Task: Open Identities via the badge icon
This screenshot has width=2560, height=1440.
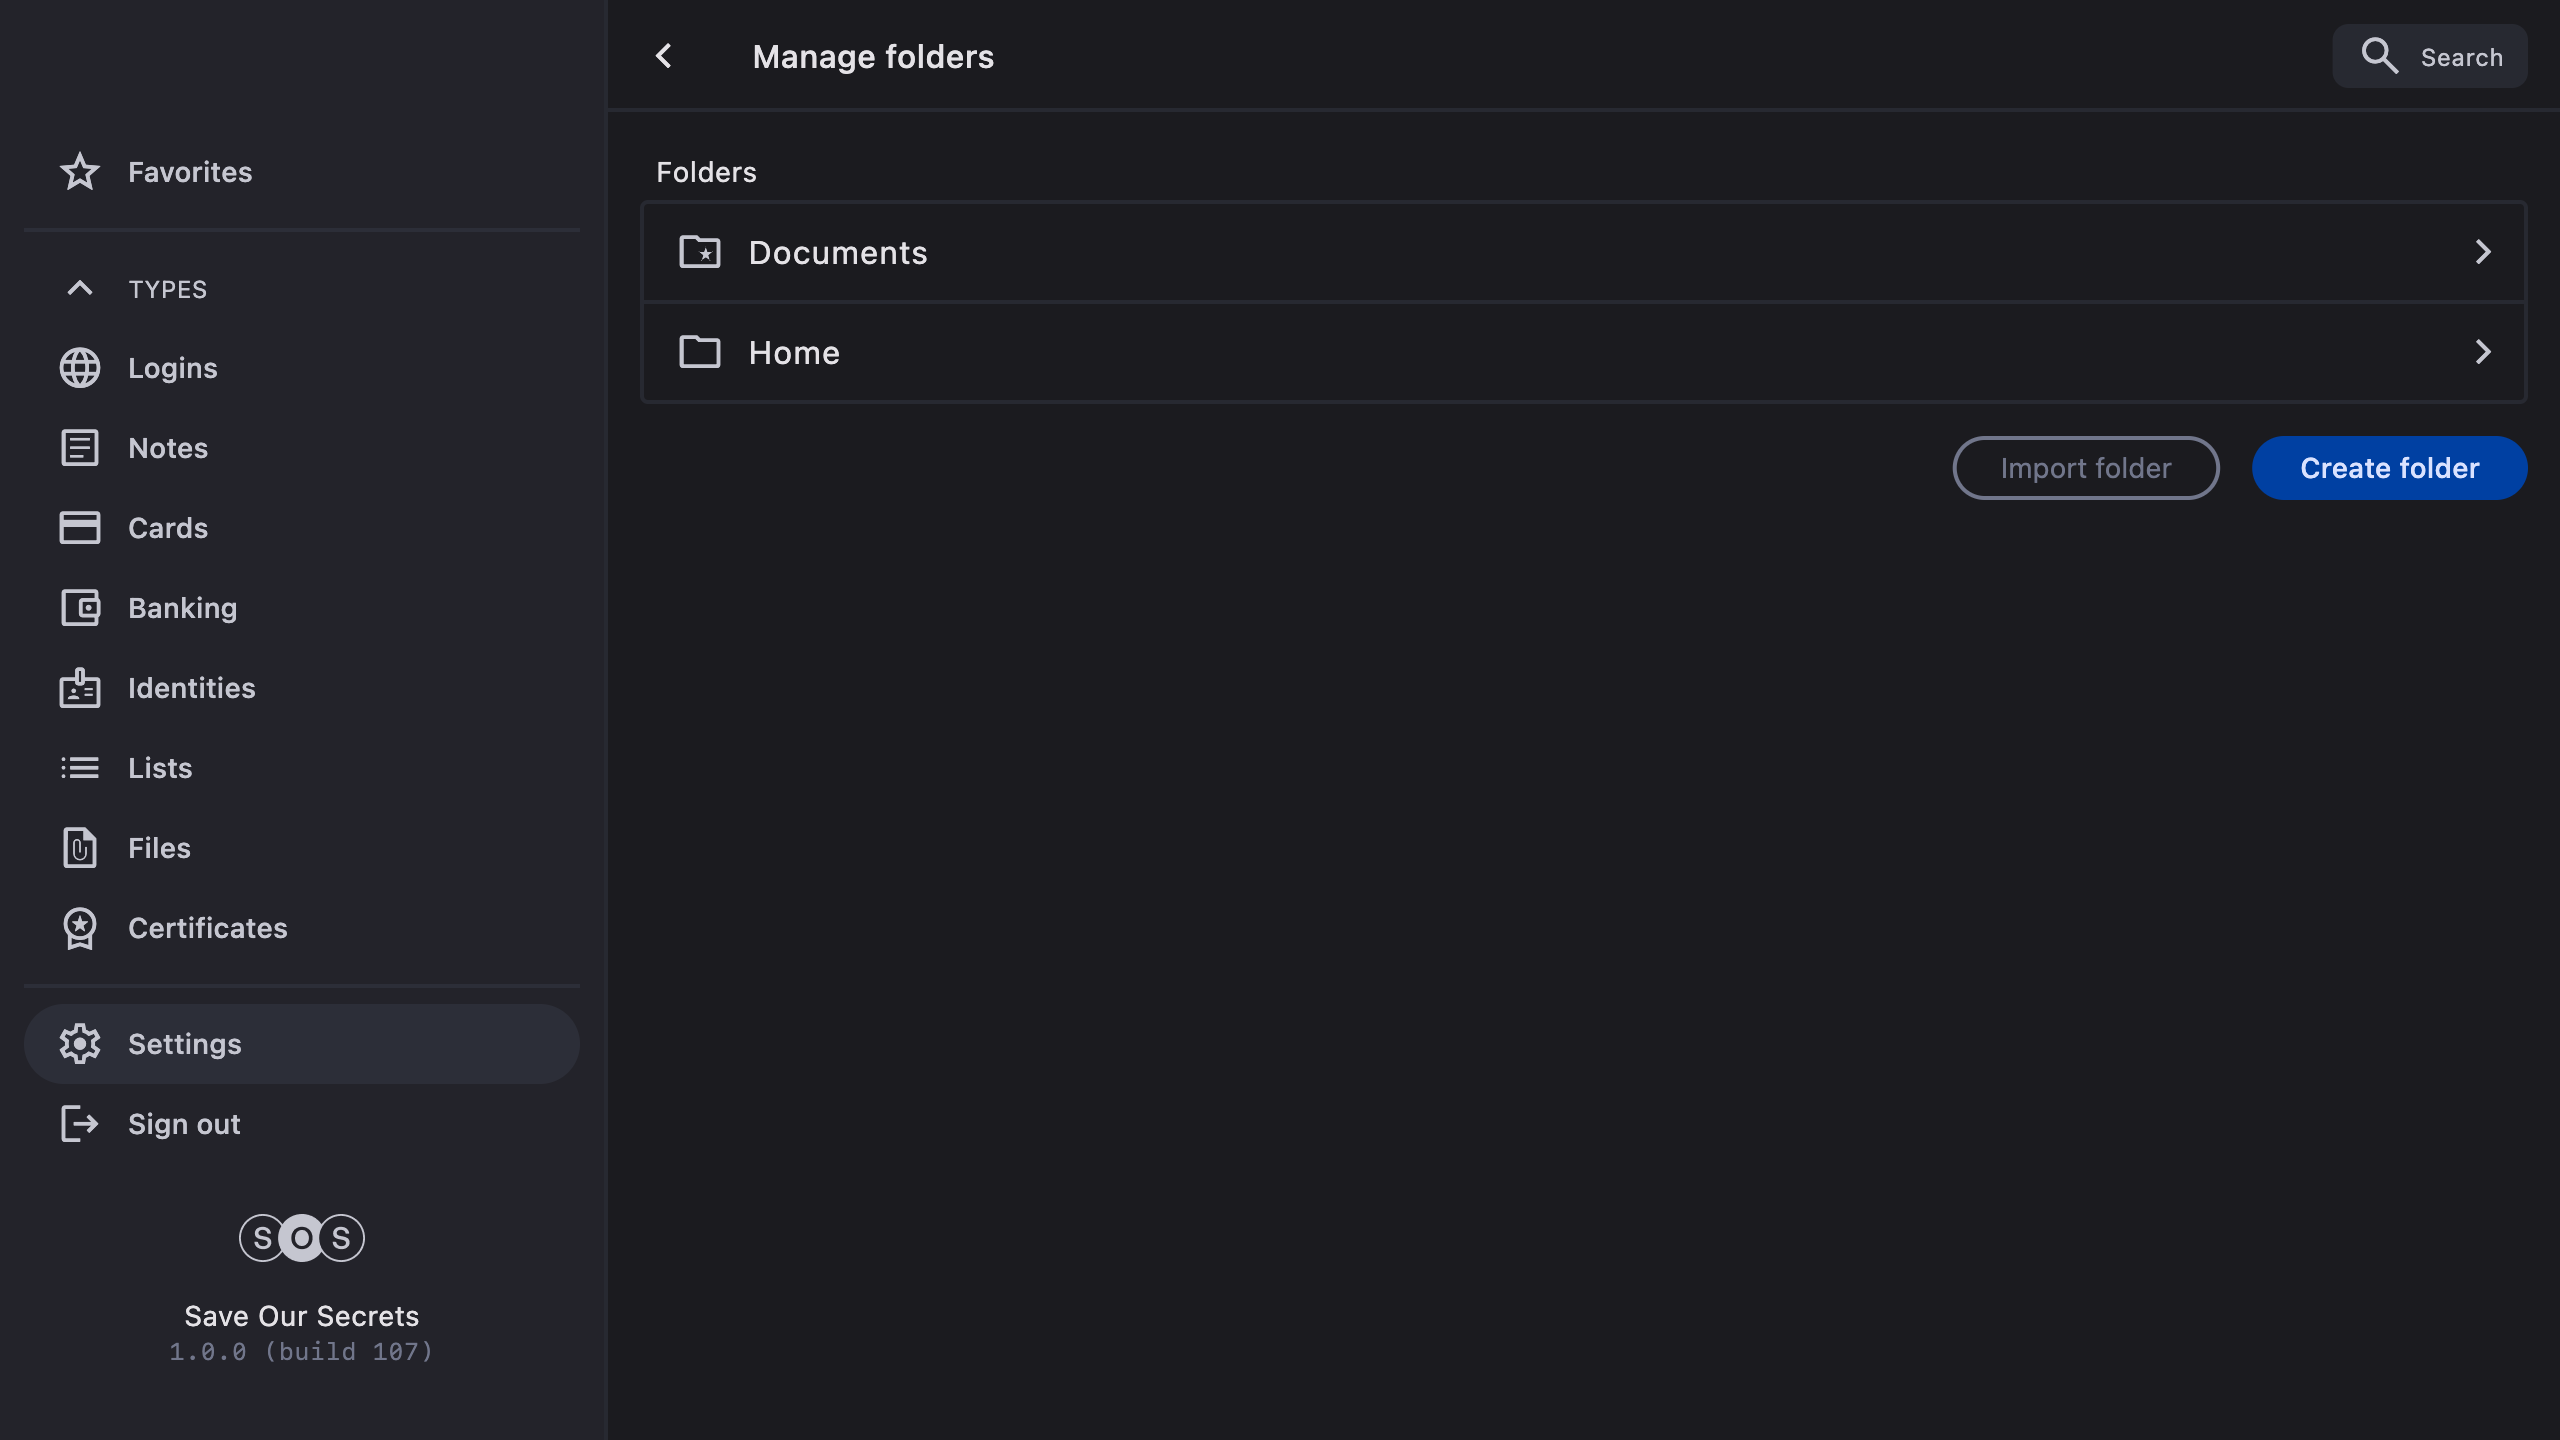Action: (x=80, y=688)
